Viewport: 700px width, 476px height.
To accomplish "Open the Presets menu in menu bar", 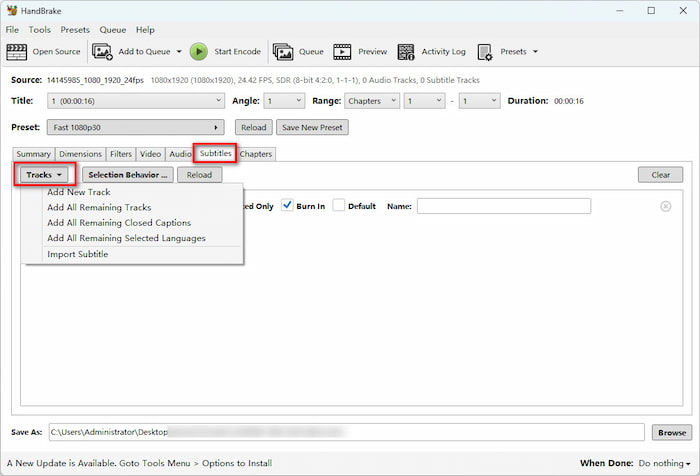I will pos(75,30).
